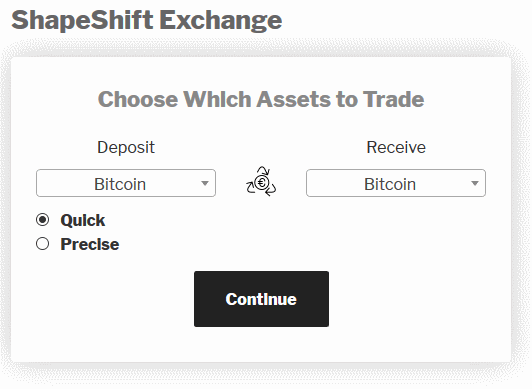Click the euro coin in the swap icon

point(261,183)
